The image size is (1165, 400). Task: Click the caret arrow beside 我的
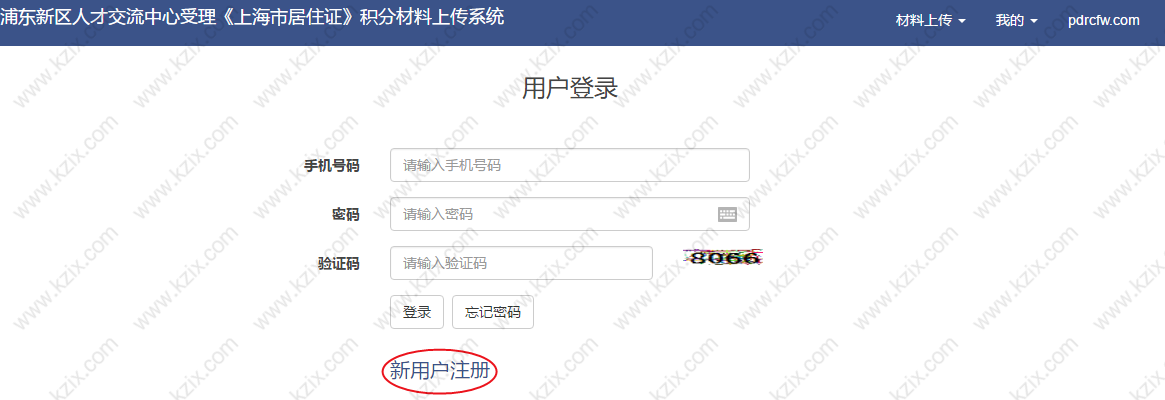pos(1033,22)
